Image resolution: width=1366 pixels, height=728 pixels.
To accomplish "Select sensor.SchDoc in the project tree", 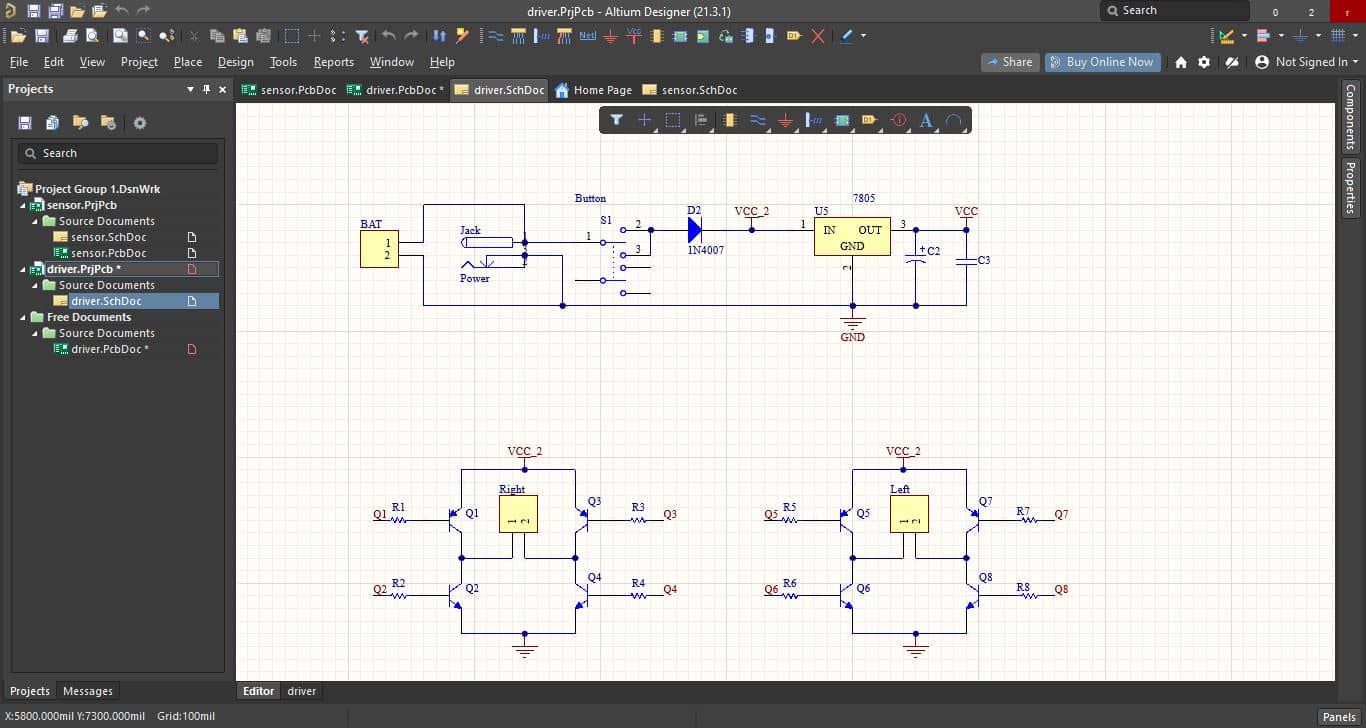I will (x=108, y=237).
